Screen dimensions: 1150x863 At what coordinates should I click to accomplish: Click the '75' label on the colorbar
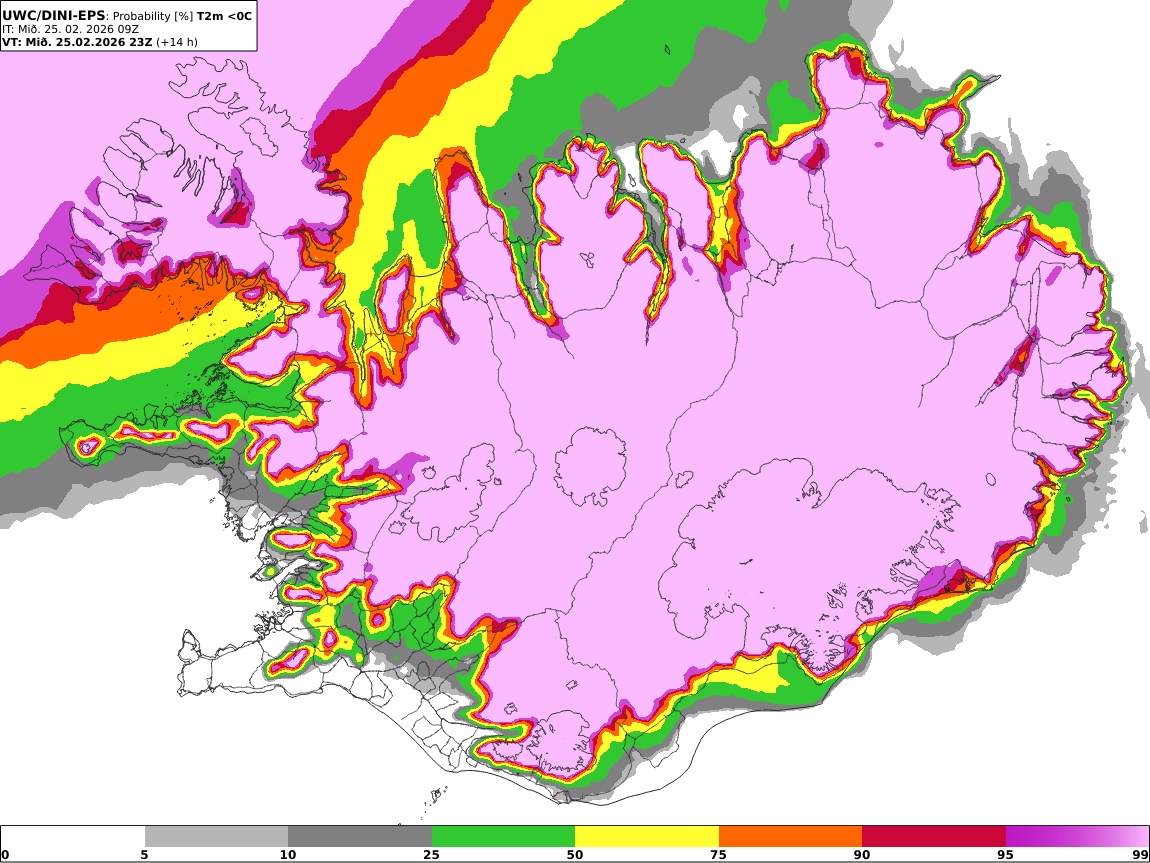(718, 854)
